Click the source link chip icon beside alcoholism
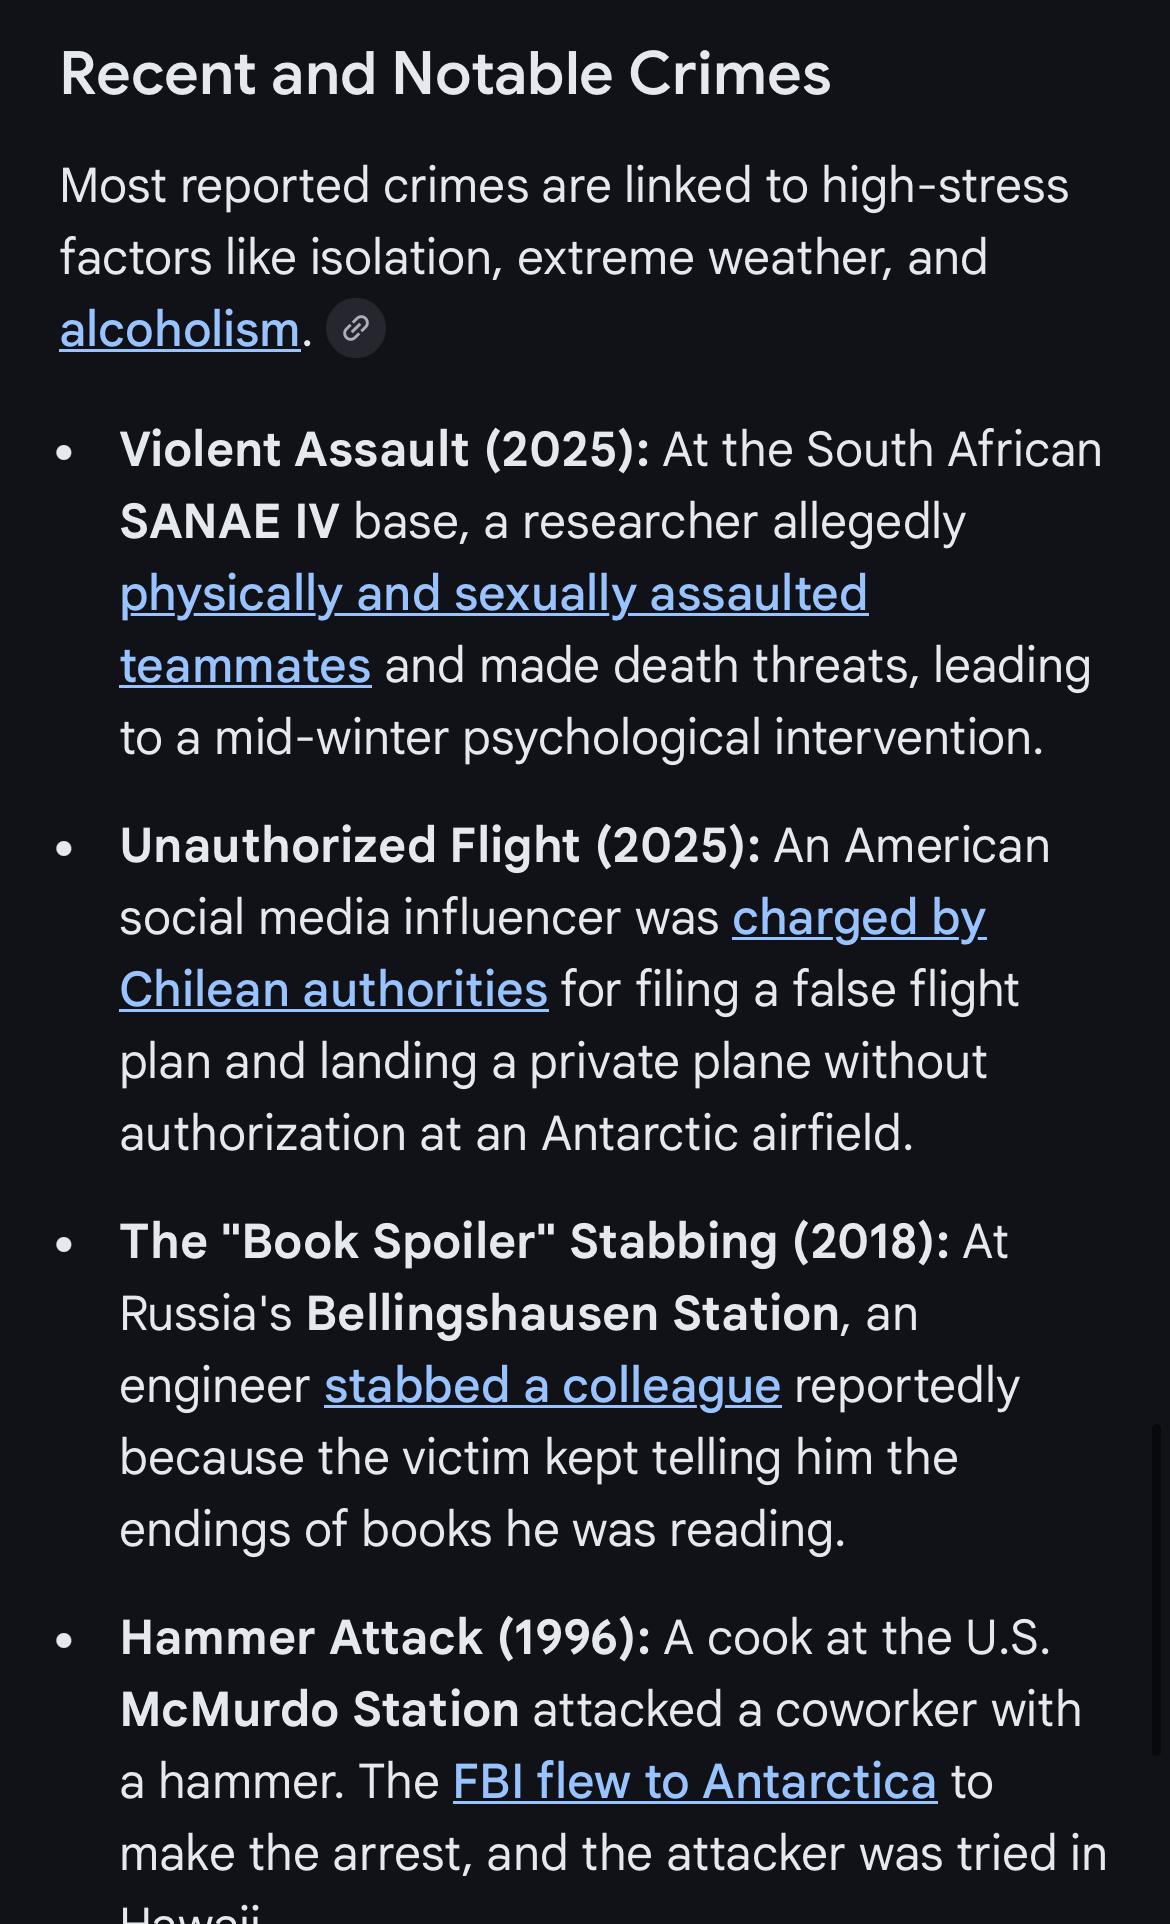 [x=356, y=328]
